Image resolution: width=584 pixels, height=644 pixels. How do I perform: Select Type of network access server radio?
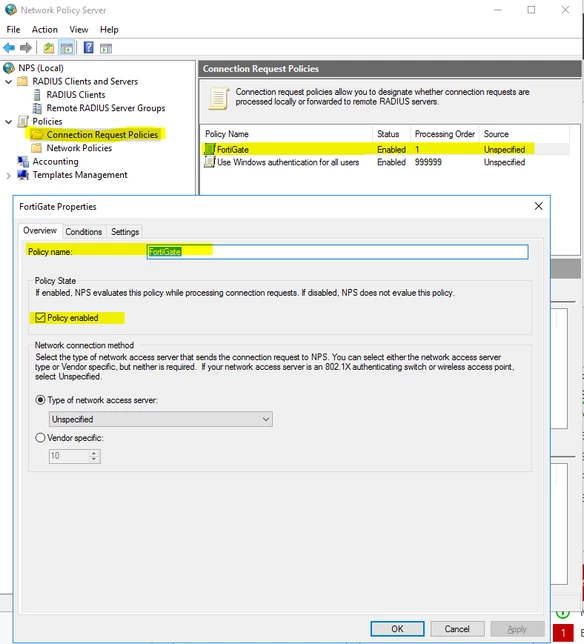pyautogui.click(x=40, y=400)
